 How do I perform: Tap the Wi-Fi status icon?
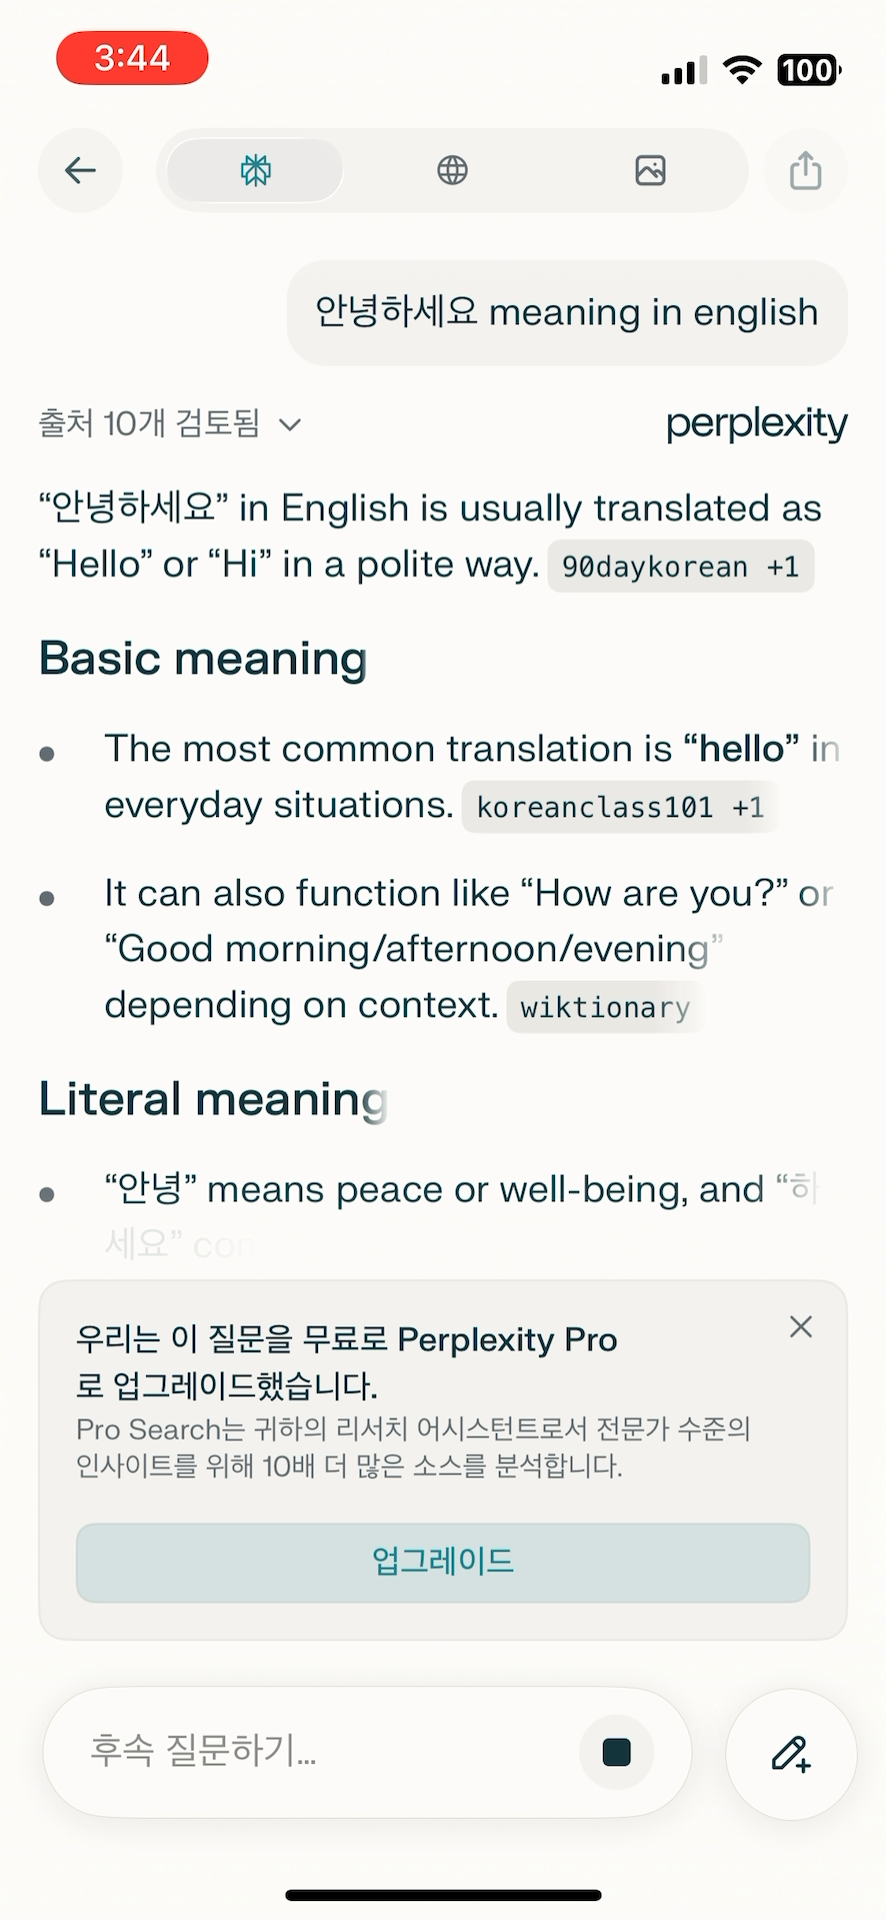tap(742, 70)
